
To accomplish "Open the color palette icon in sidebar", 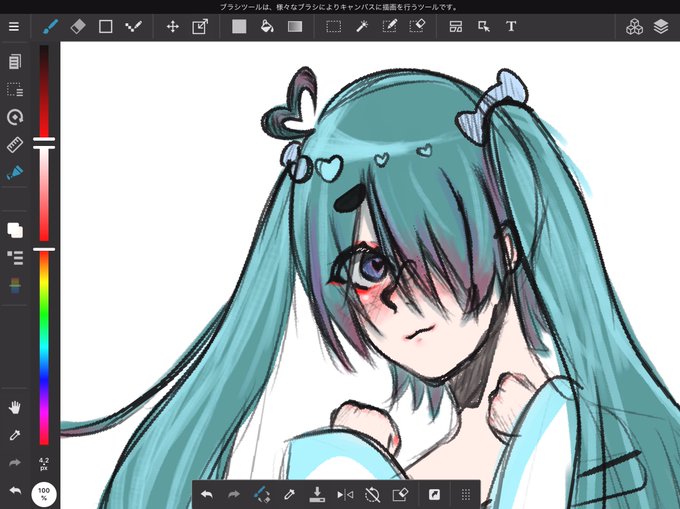I will [15, 286].
